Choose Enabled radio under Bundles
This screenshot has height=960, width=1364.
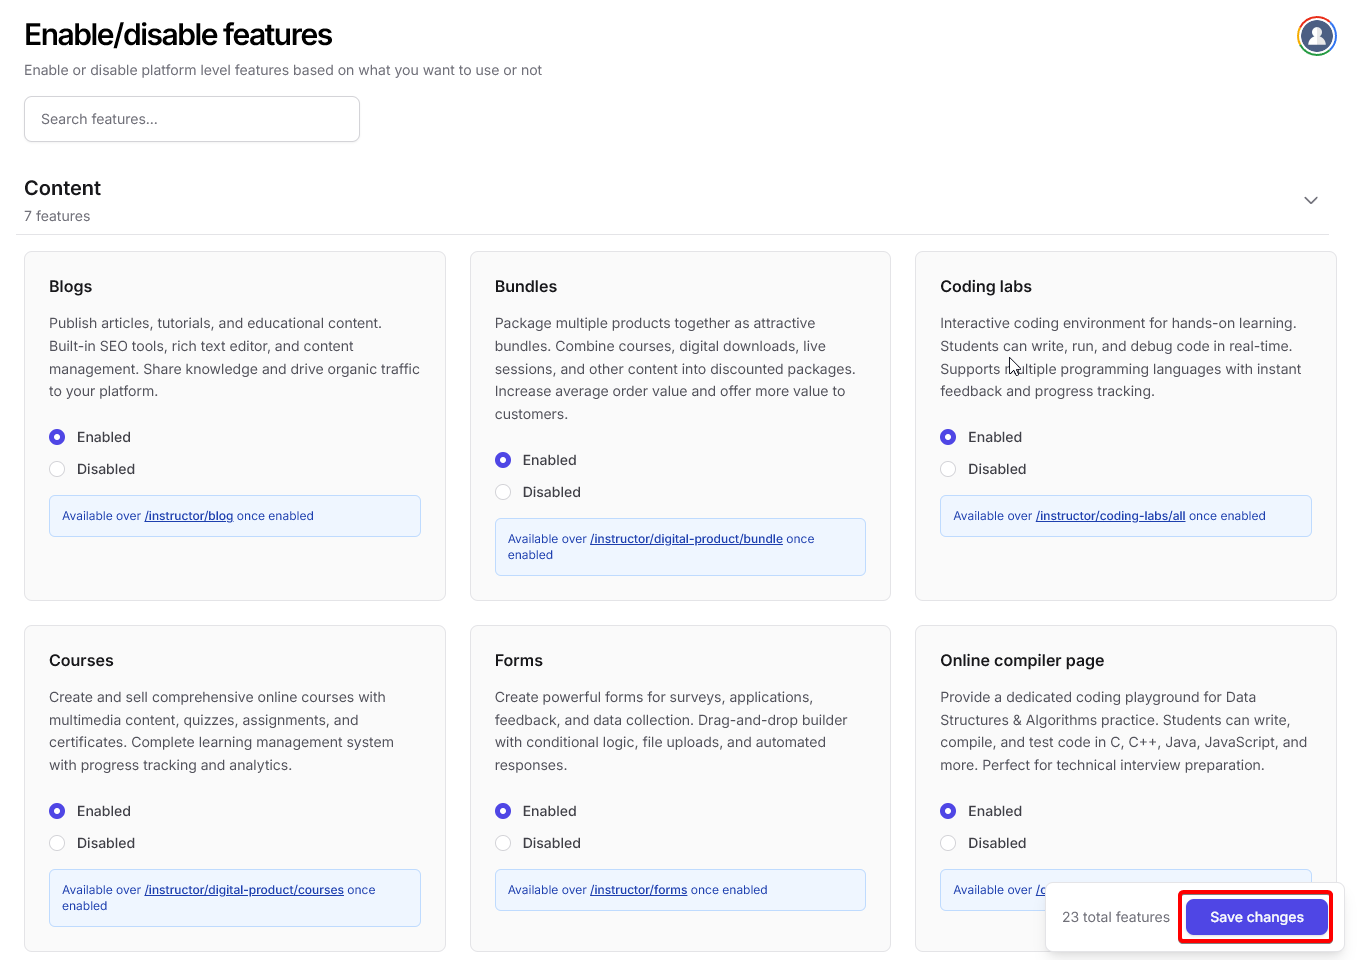503,460
